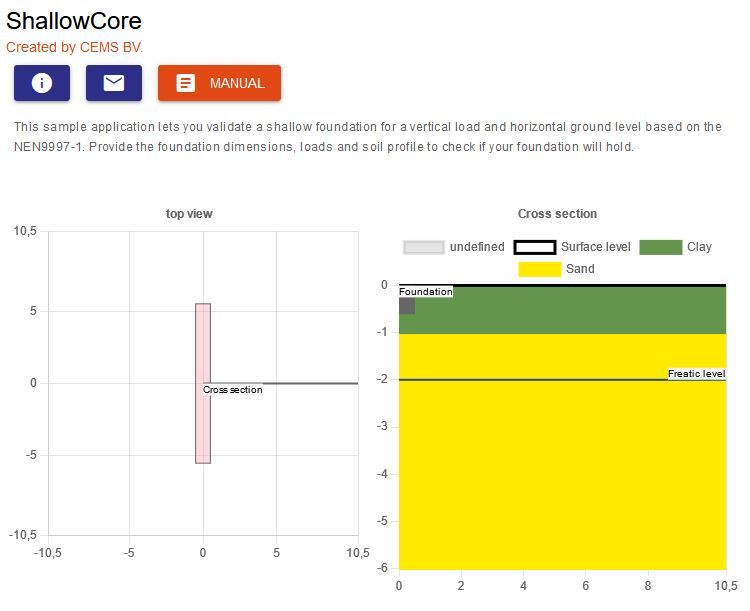750x611 pixels.
Task: Click the Clay legend label text
Action: [699, 247]
